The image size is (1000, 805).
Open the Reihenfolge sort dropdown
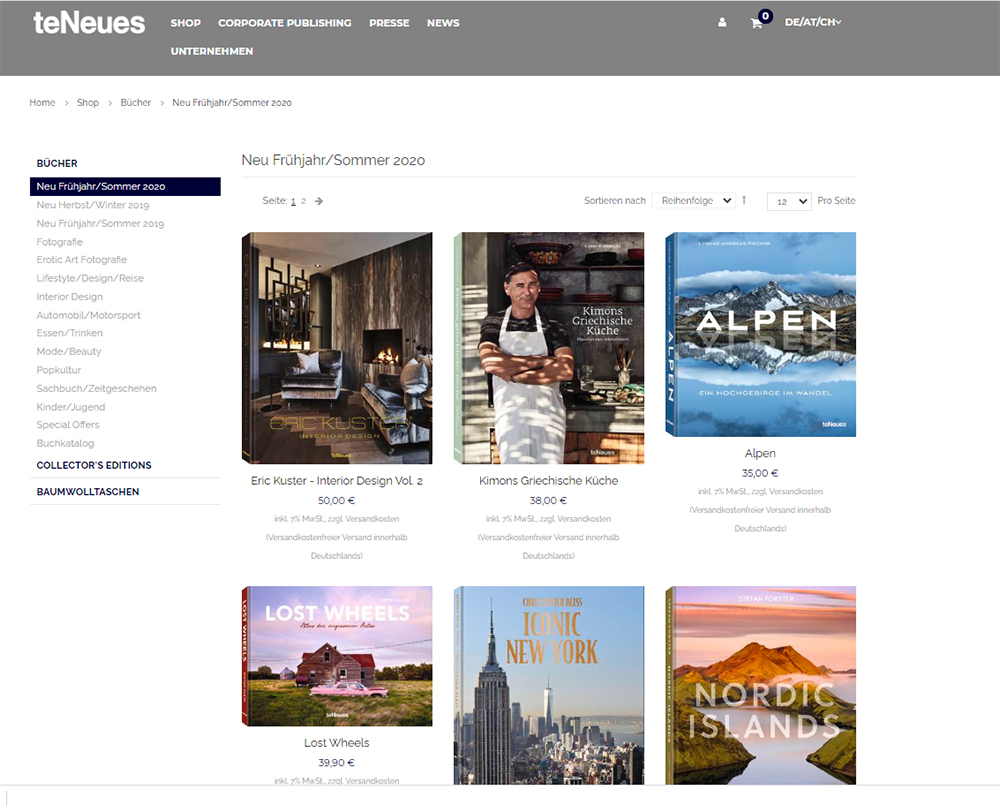(x=693, y=201)
